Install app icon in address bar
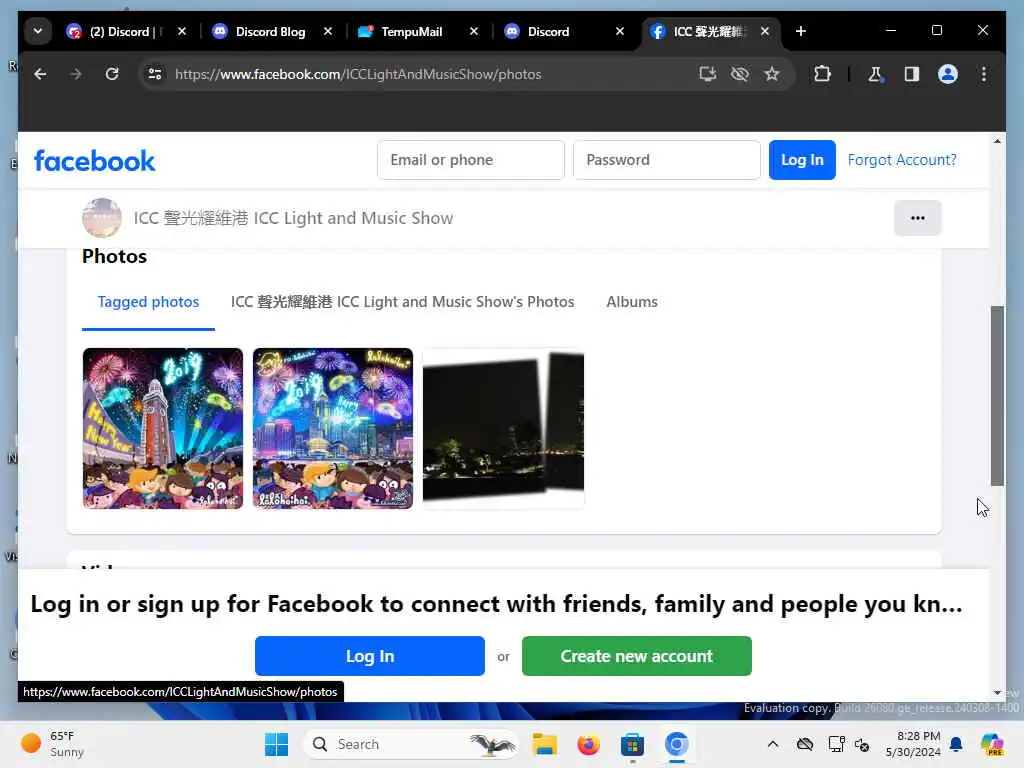 [x=707, y=74]
